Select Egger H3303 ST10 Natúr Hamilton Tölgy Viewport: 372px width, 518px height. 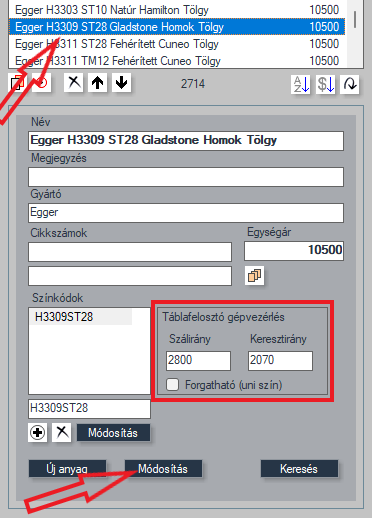pyautogui.click(x=177, y=10)
